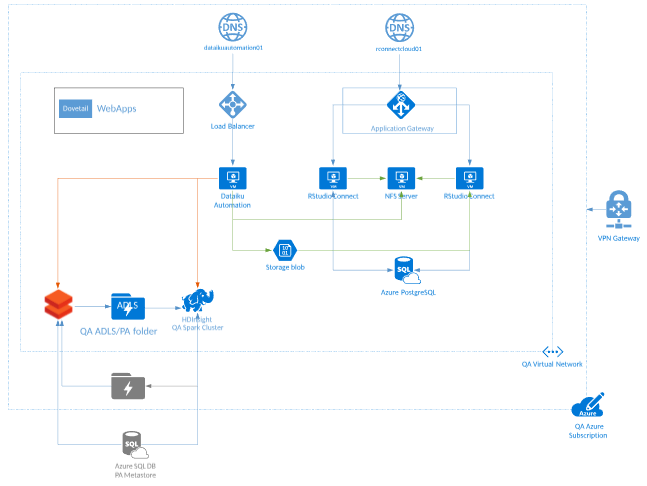Select the blue ADLS folder icon
This screenshot has width=647, height=486.
pyautogui.click(x=128, y=306)
